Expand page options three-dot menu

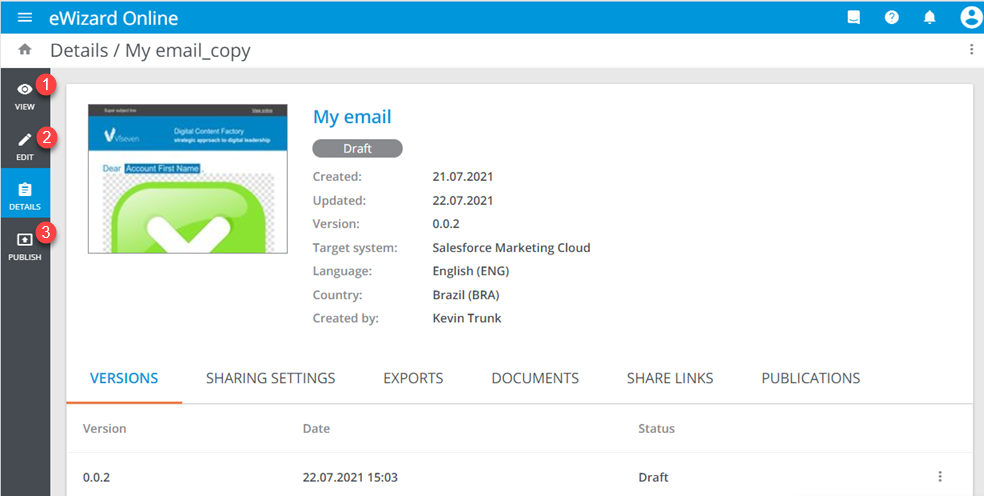pyautogui.click(x=971, y=50)
